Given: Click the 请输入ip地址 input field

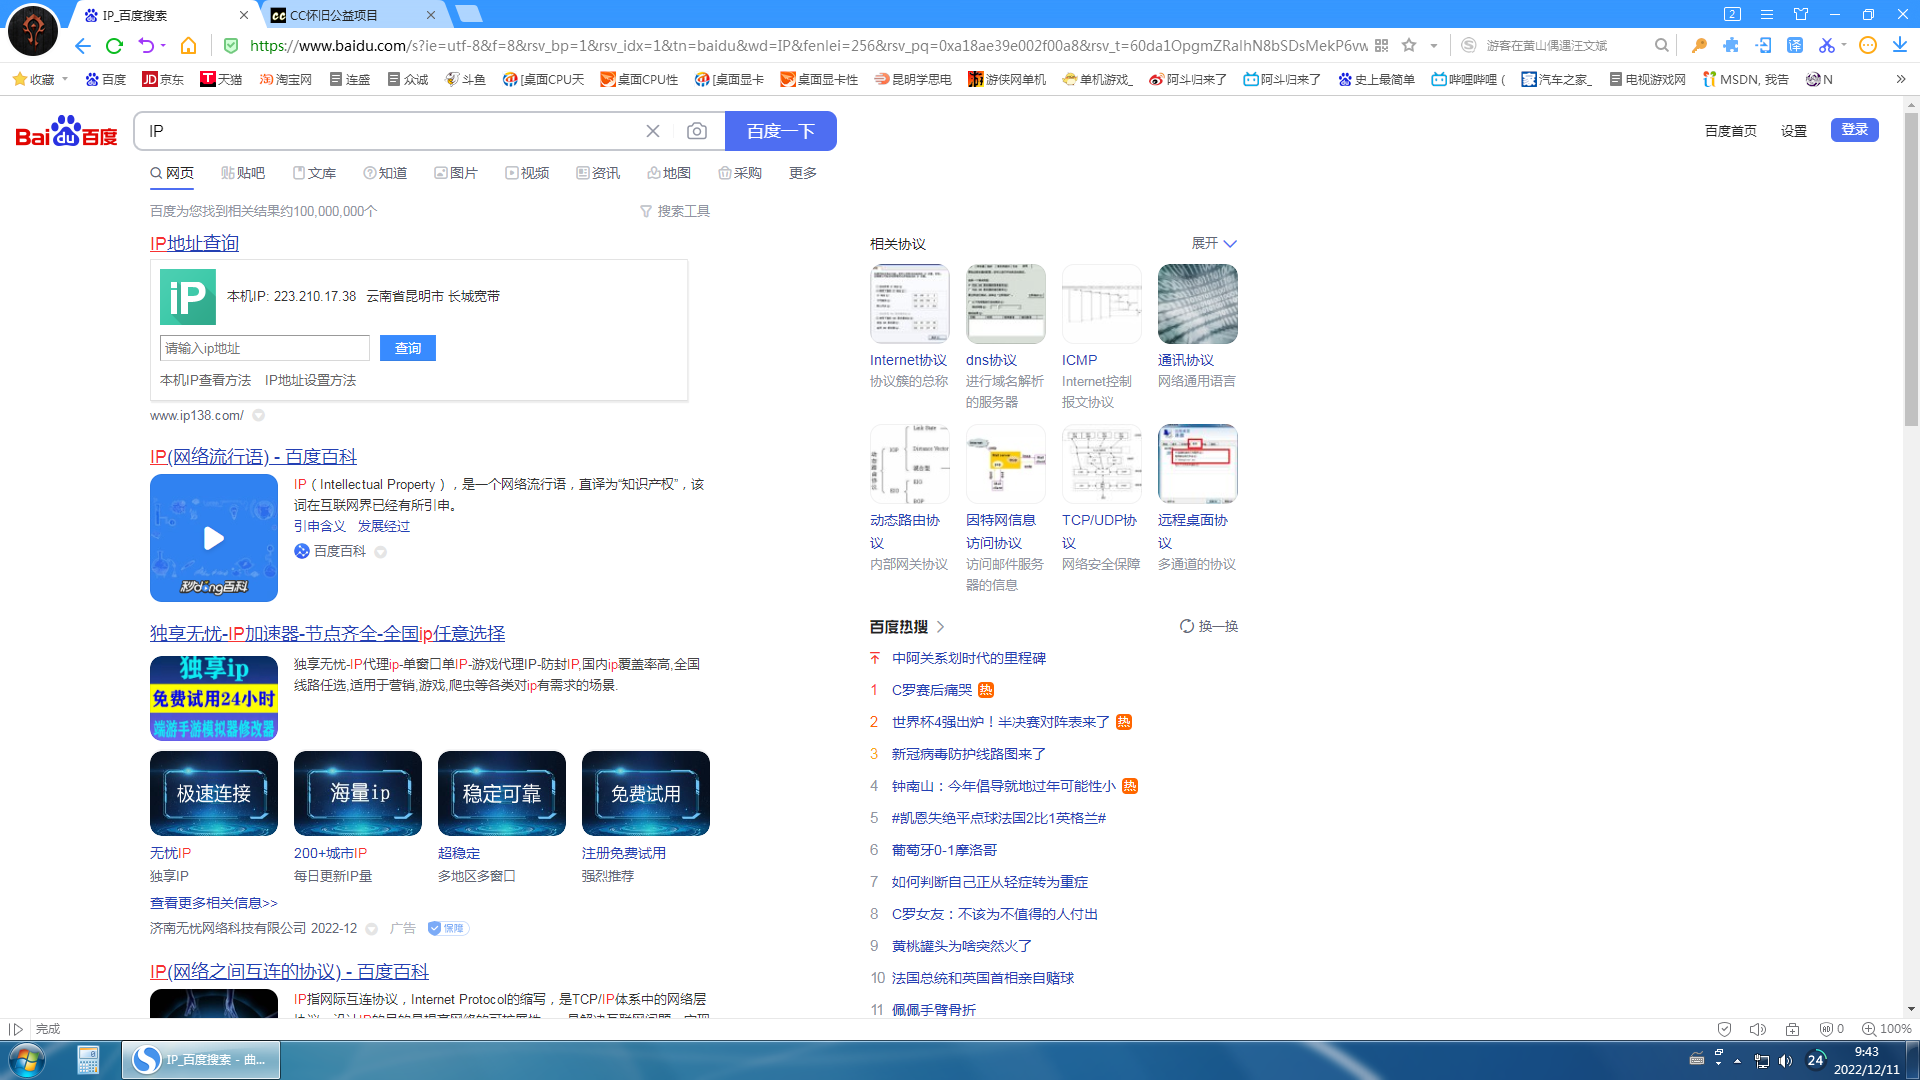Looking at the screenshot, I should [263, 347].
